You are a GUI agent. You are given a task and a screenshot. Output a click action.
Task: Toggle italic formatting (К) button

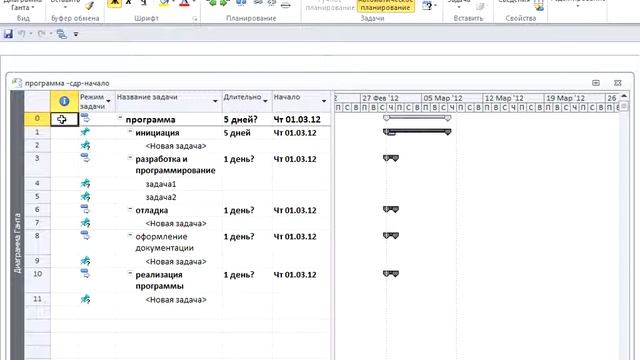[x=129, y=3]
